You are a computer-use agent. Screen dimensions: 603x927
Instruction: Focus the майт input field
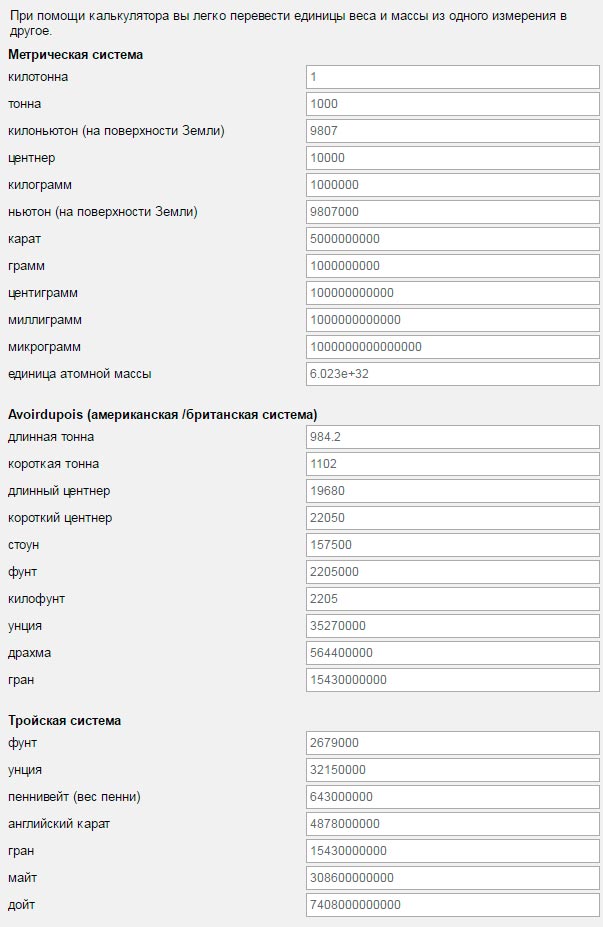pyautogui.click(x=453, y=878)
